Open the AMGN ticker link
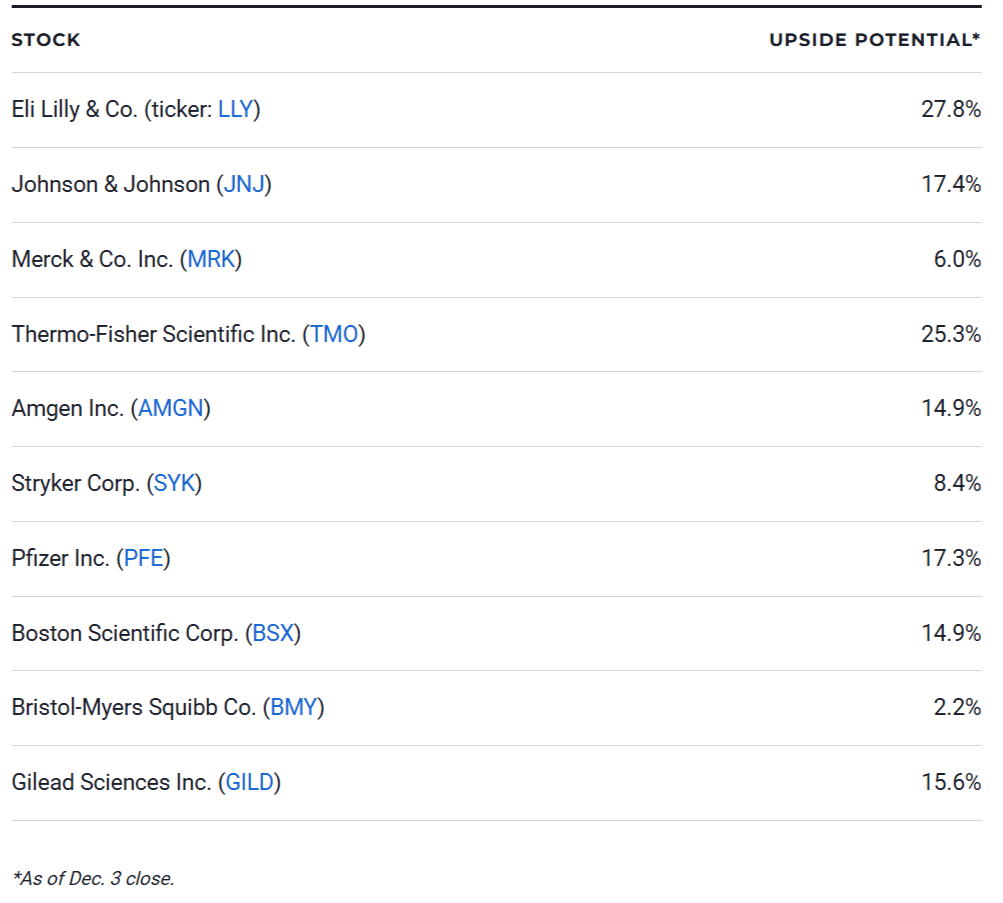Image resolution: width=1003 pixels, height=903 pixels. point(170,409)
